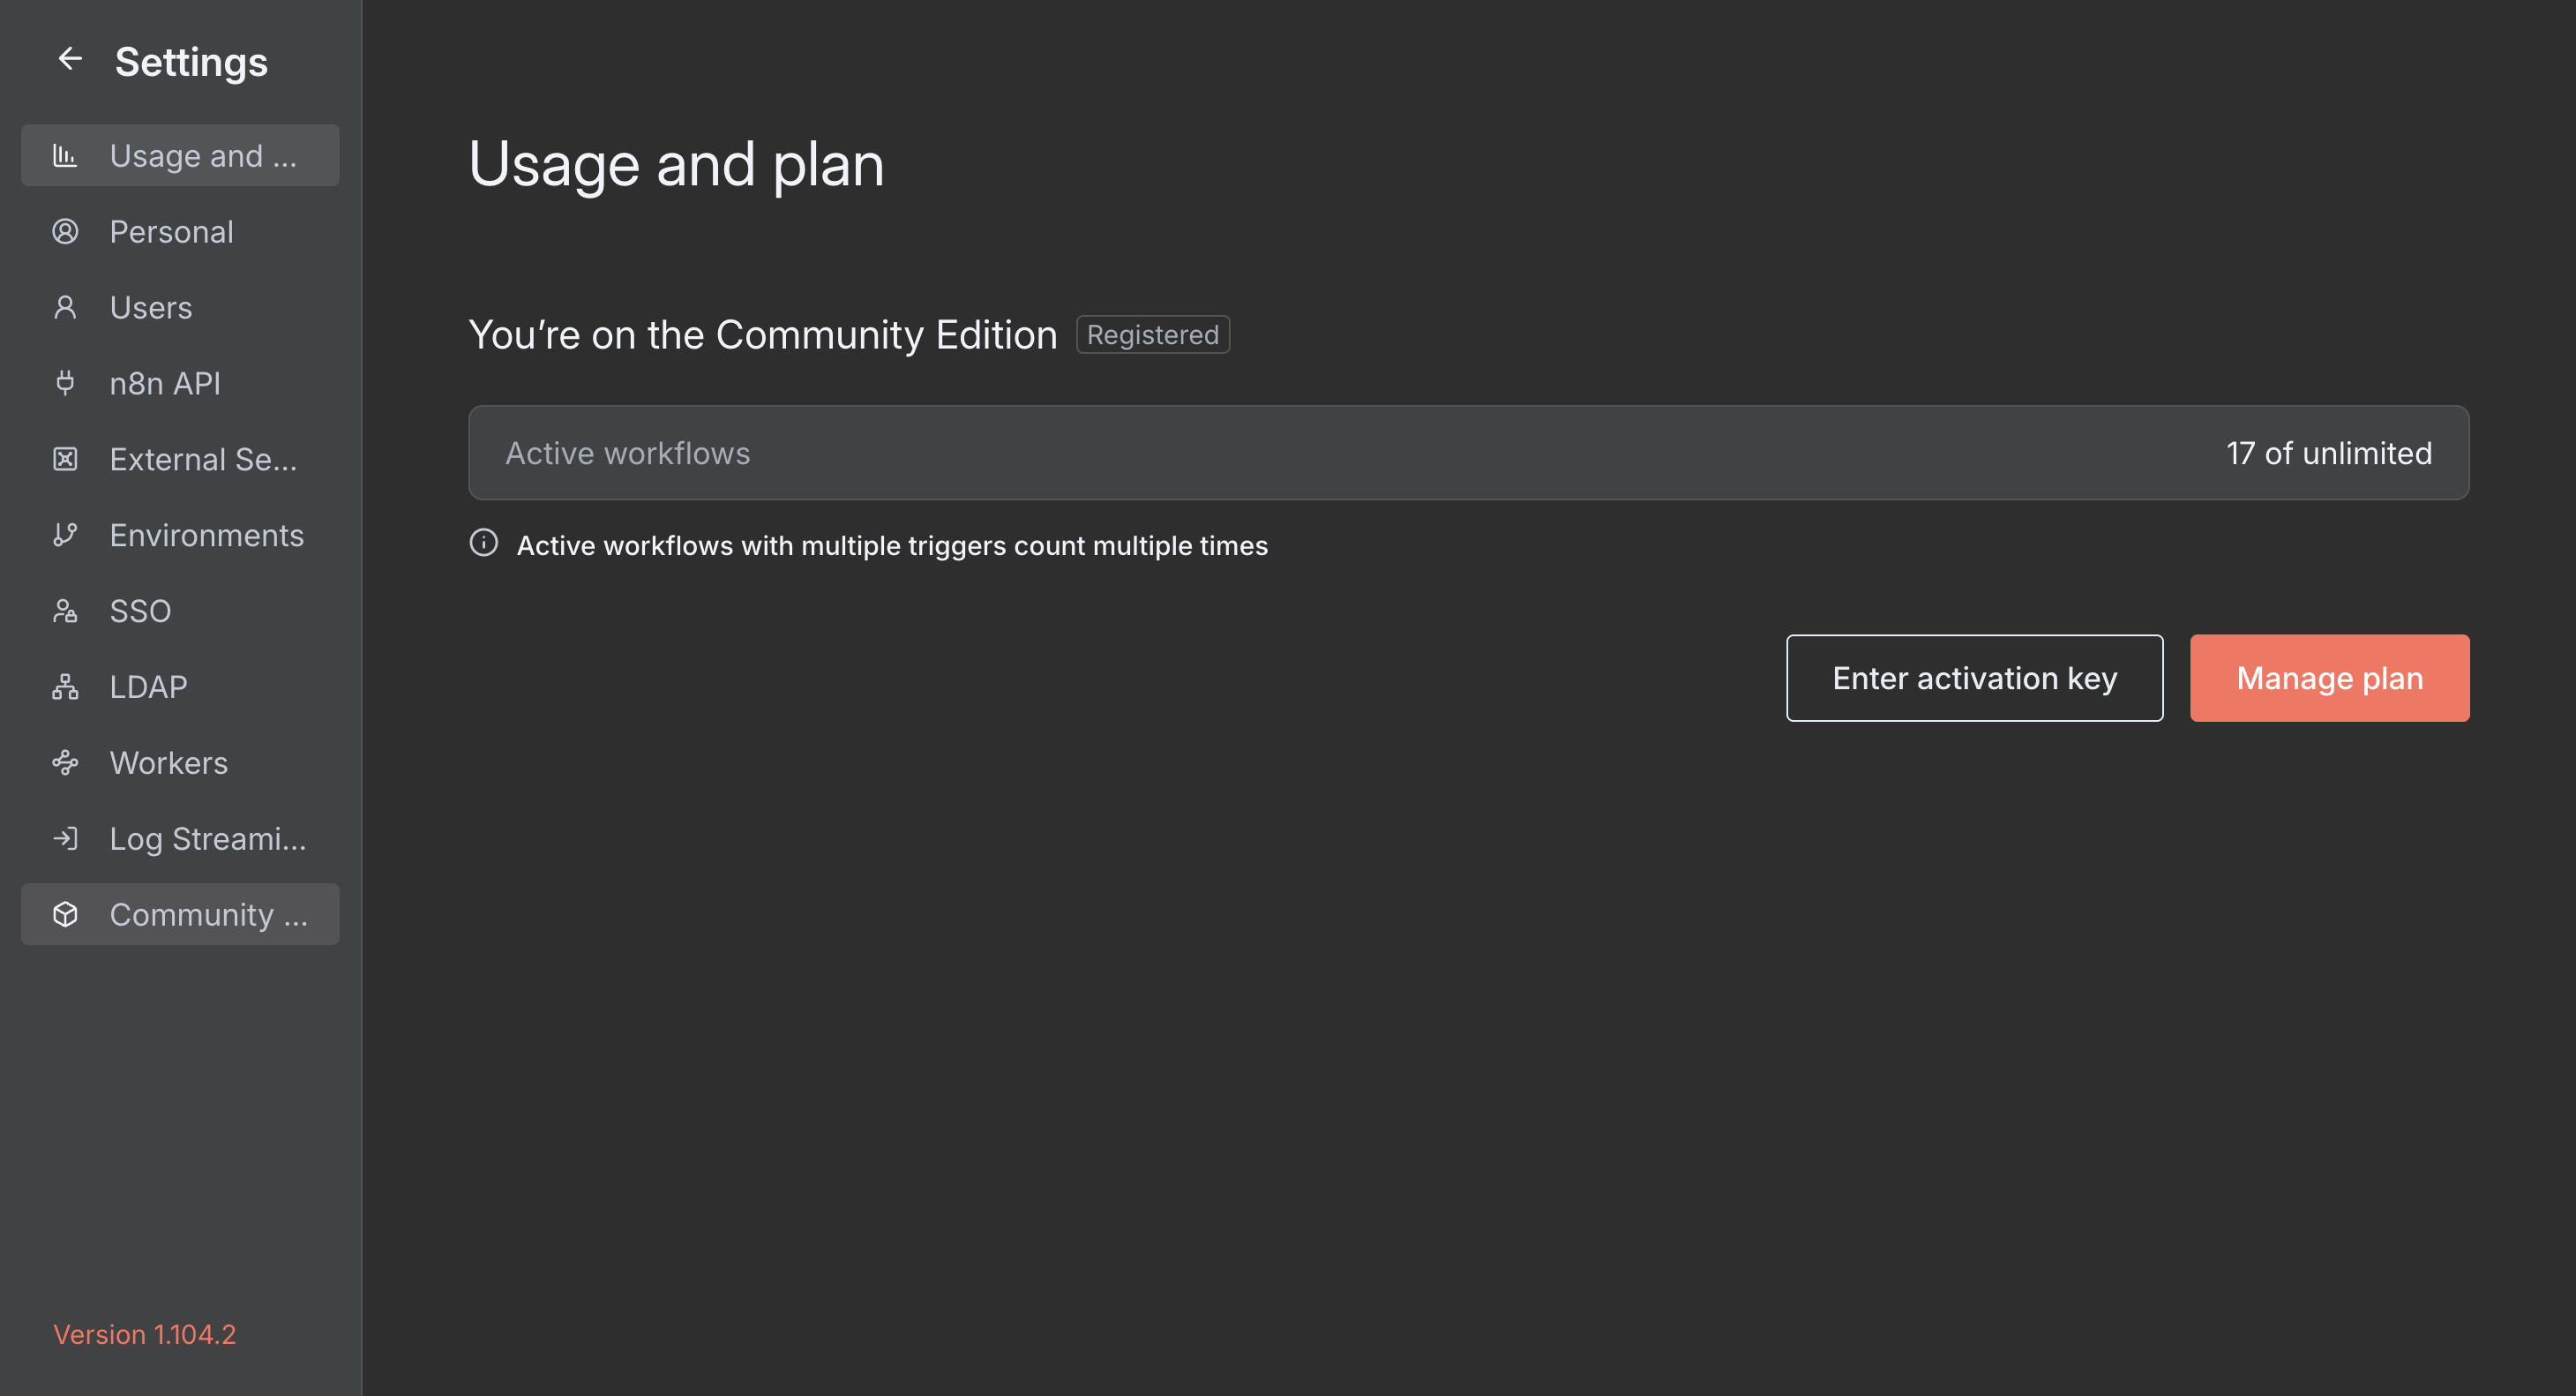Click the Community cube icon
Screen dimensions: 2576x1396
65,914
